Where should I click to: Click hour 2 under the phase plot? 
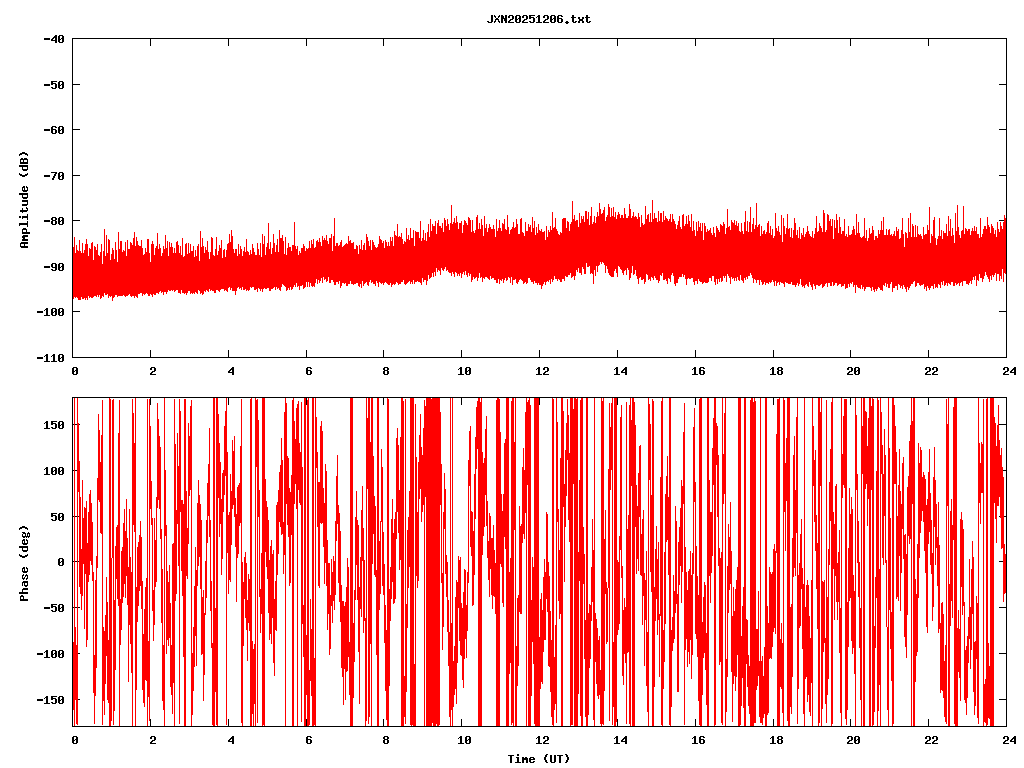point(152,740)
